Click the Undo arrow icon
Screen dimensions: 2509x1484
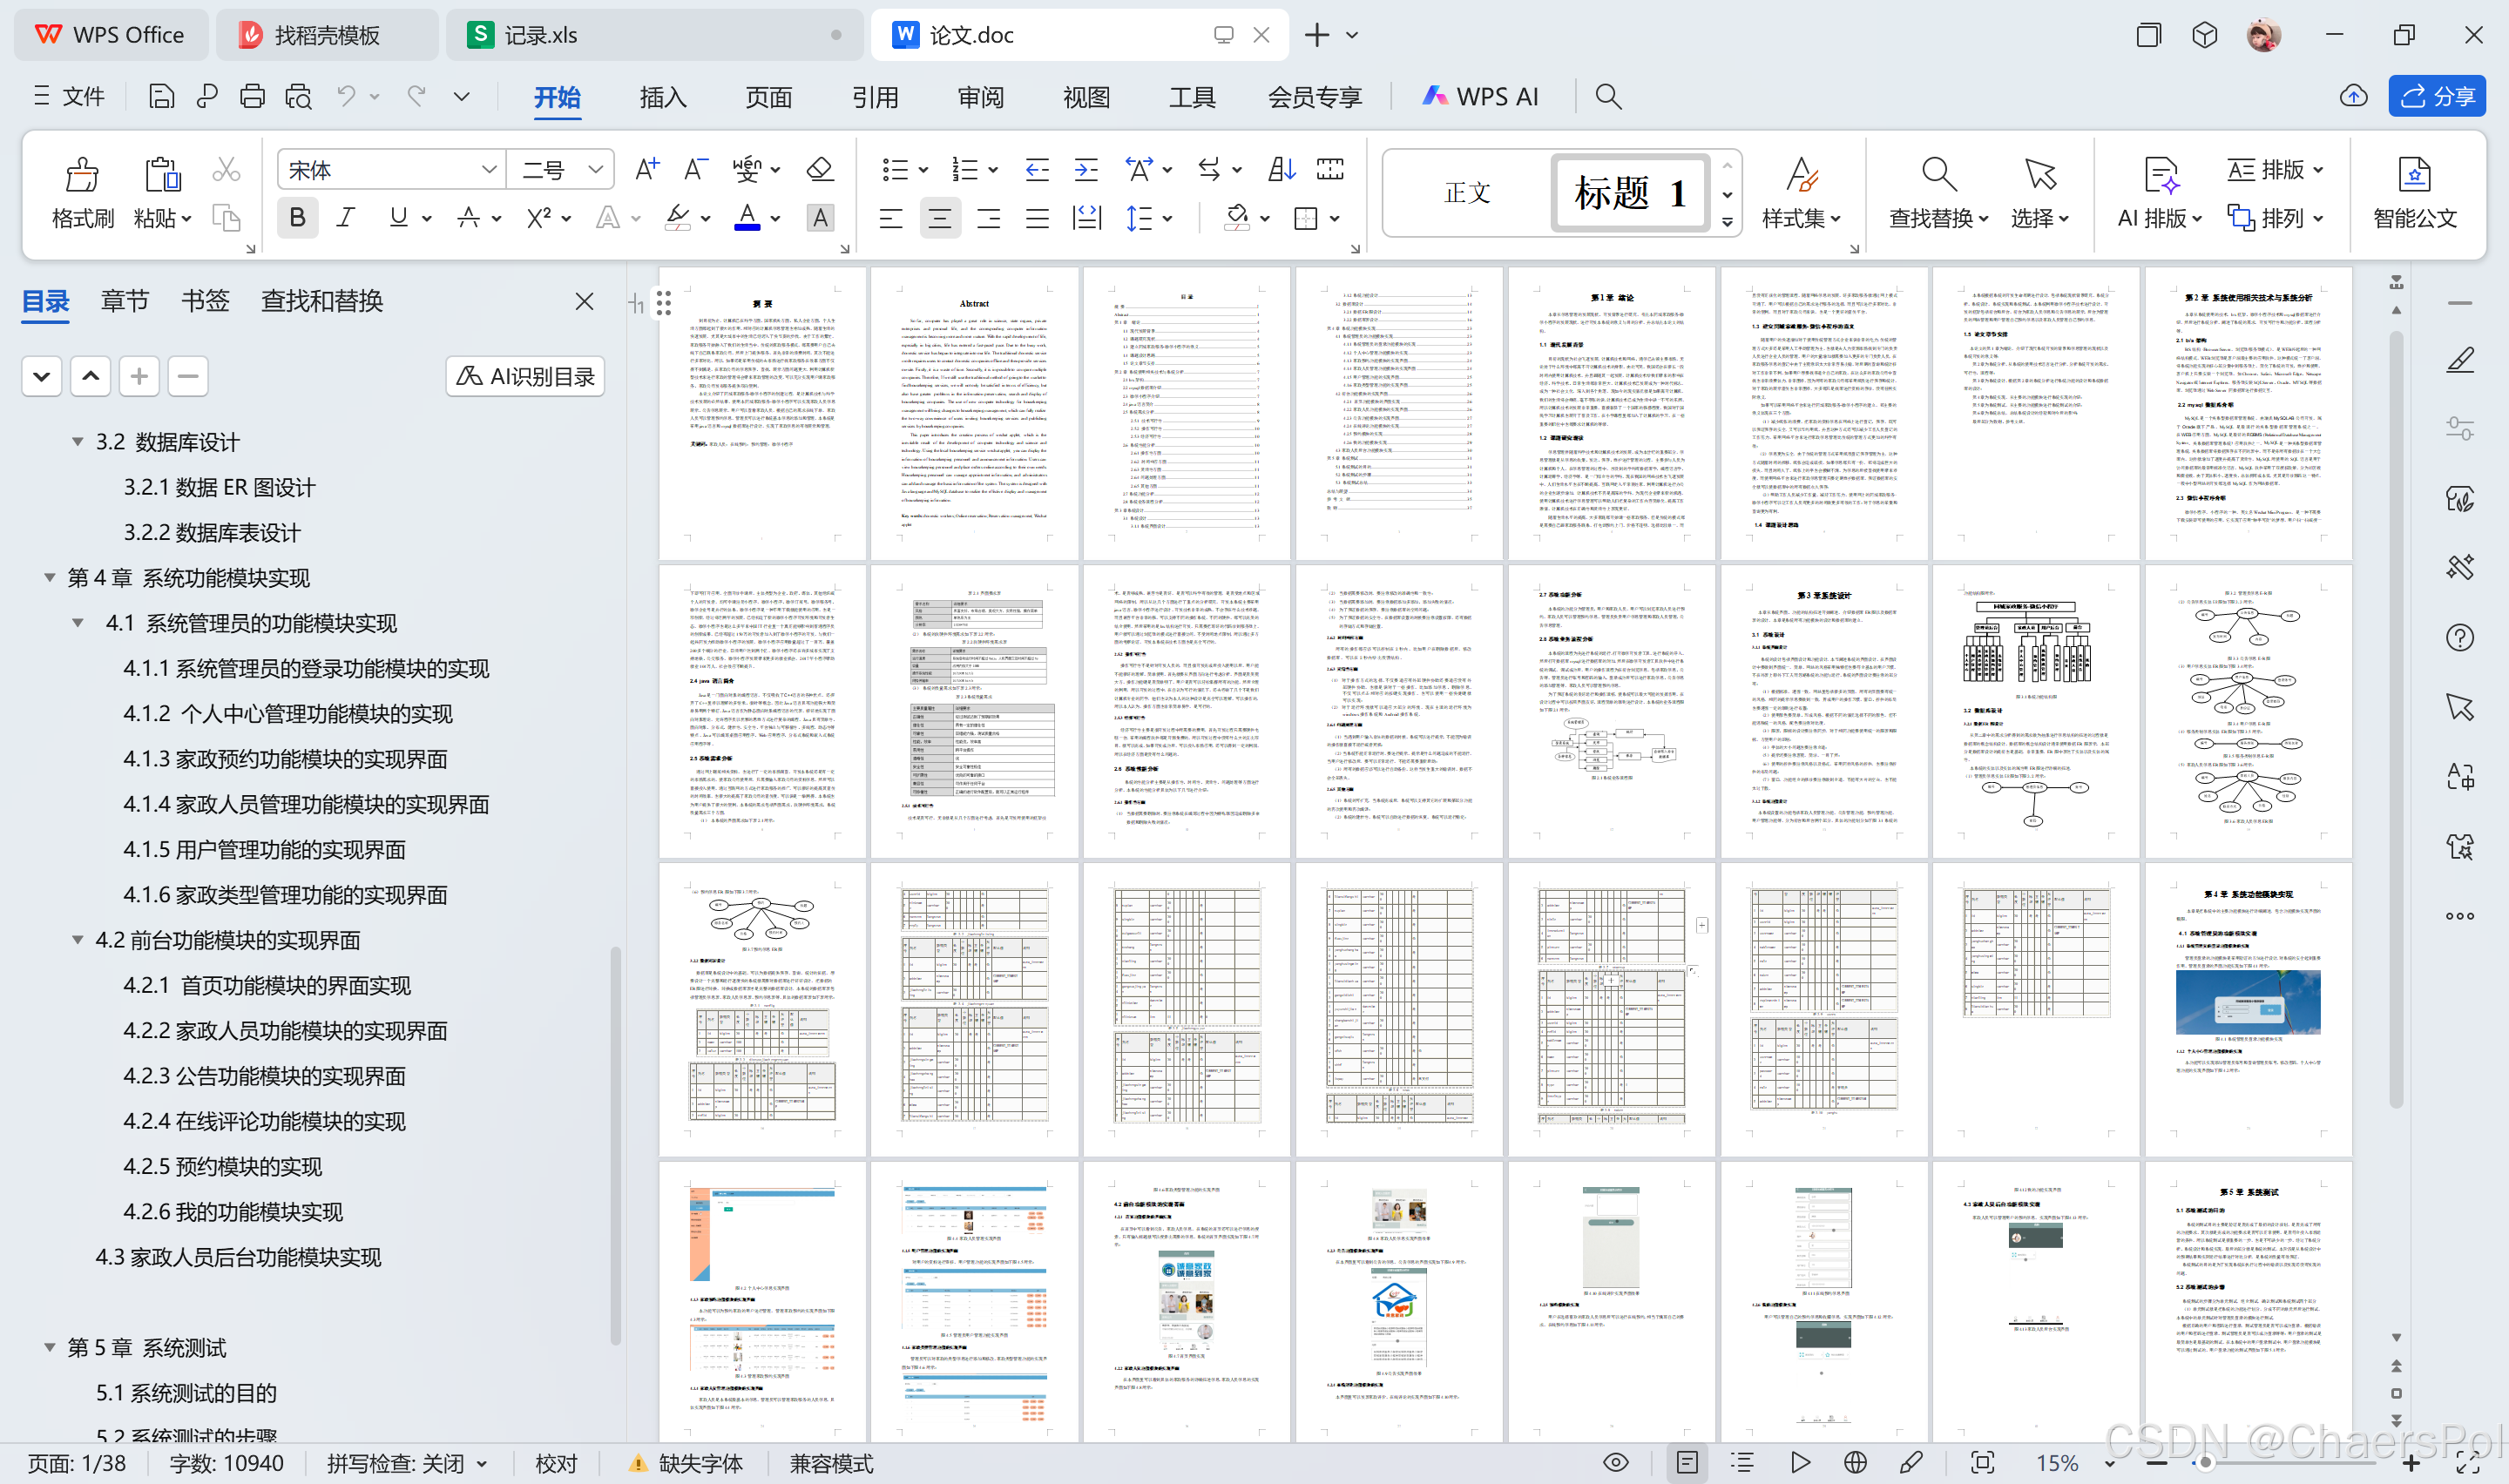(346, 96)
